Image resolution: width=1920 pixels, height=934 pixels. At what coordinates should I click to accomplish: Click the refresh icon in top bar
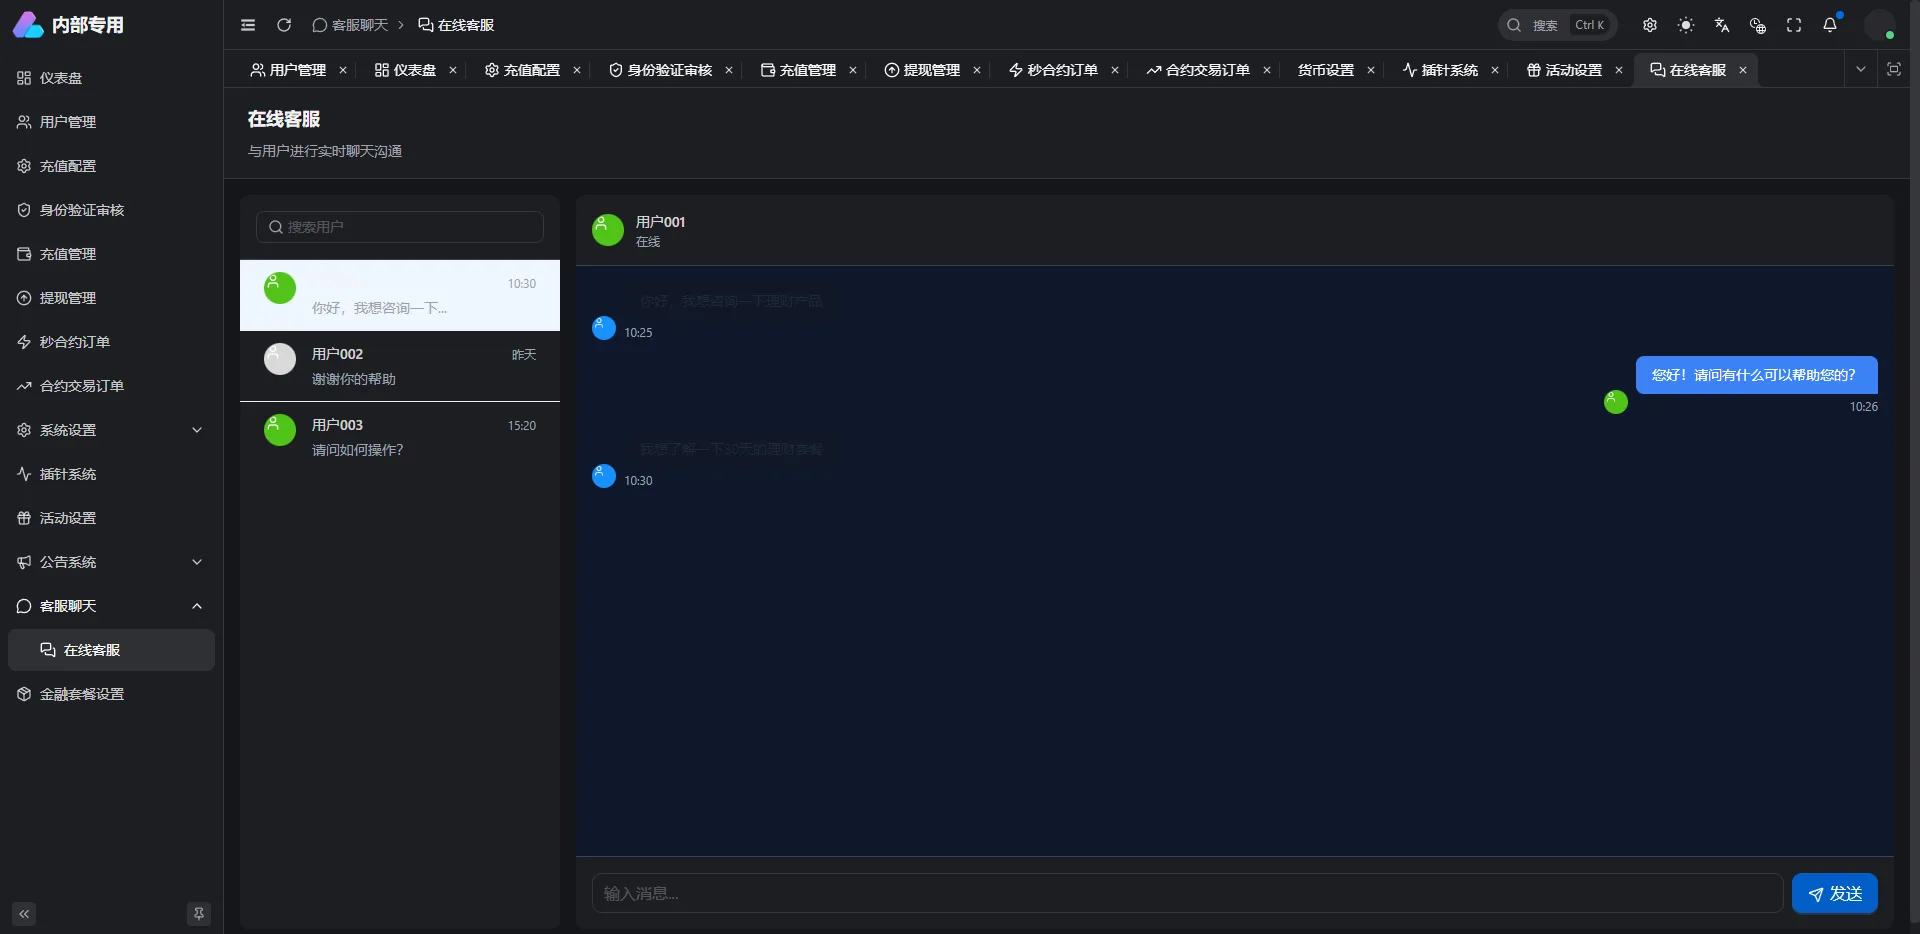[x=284, y=25]
